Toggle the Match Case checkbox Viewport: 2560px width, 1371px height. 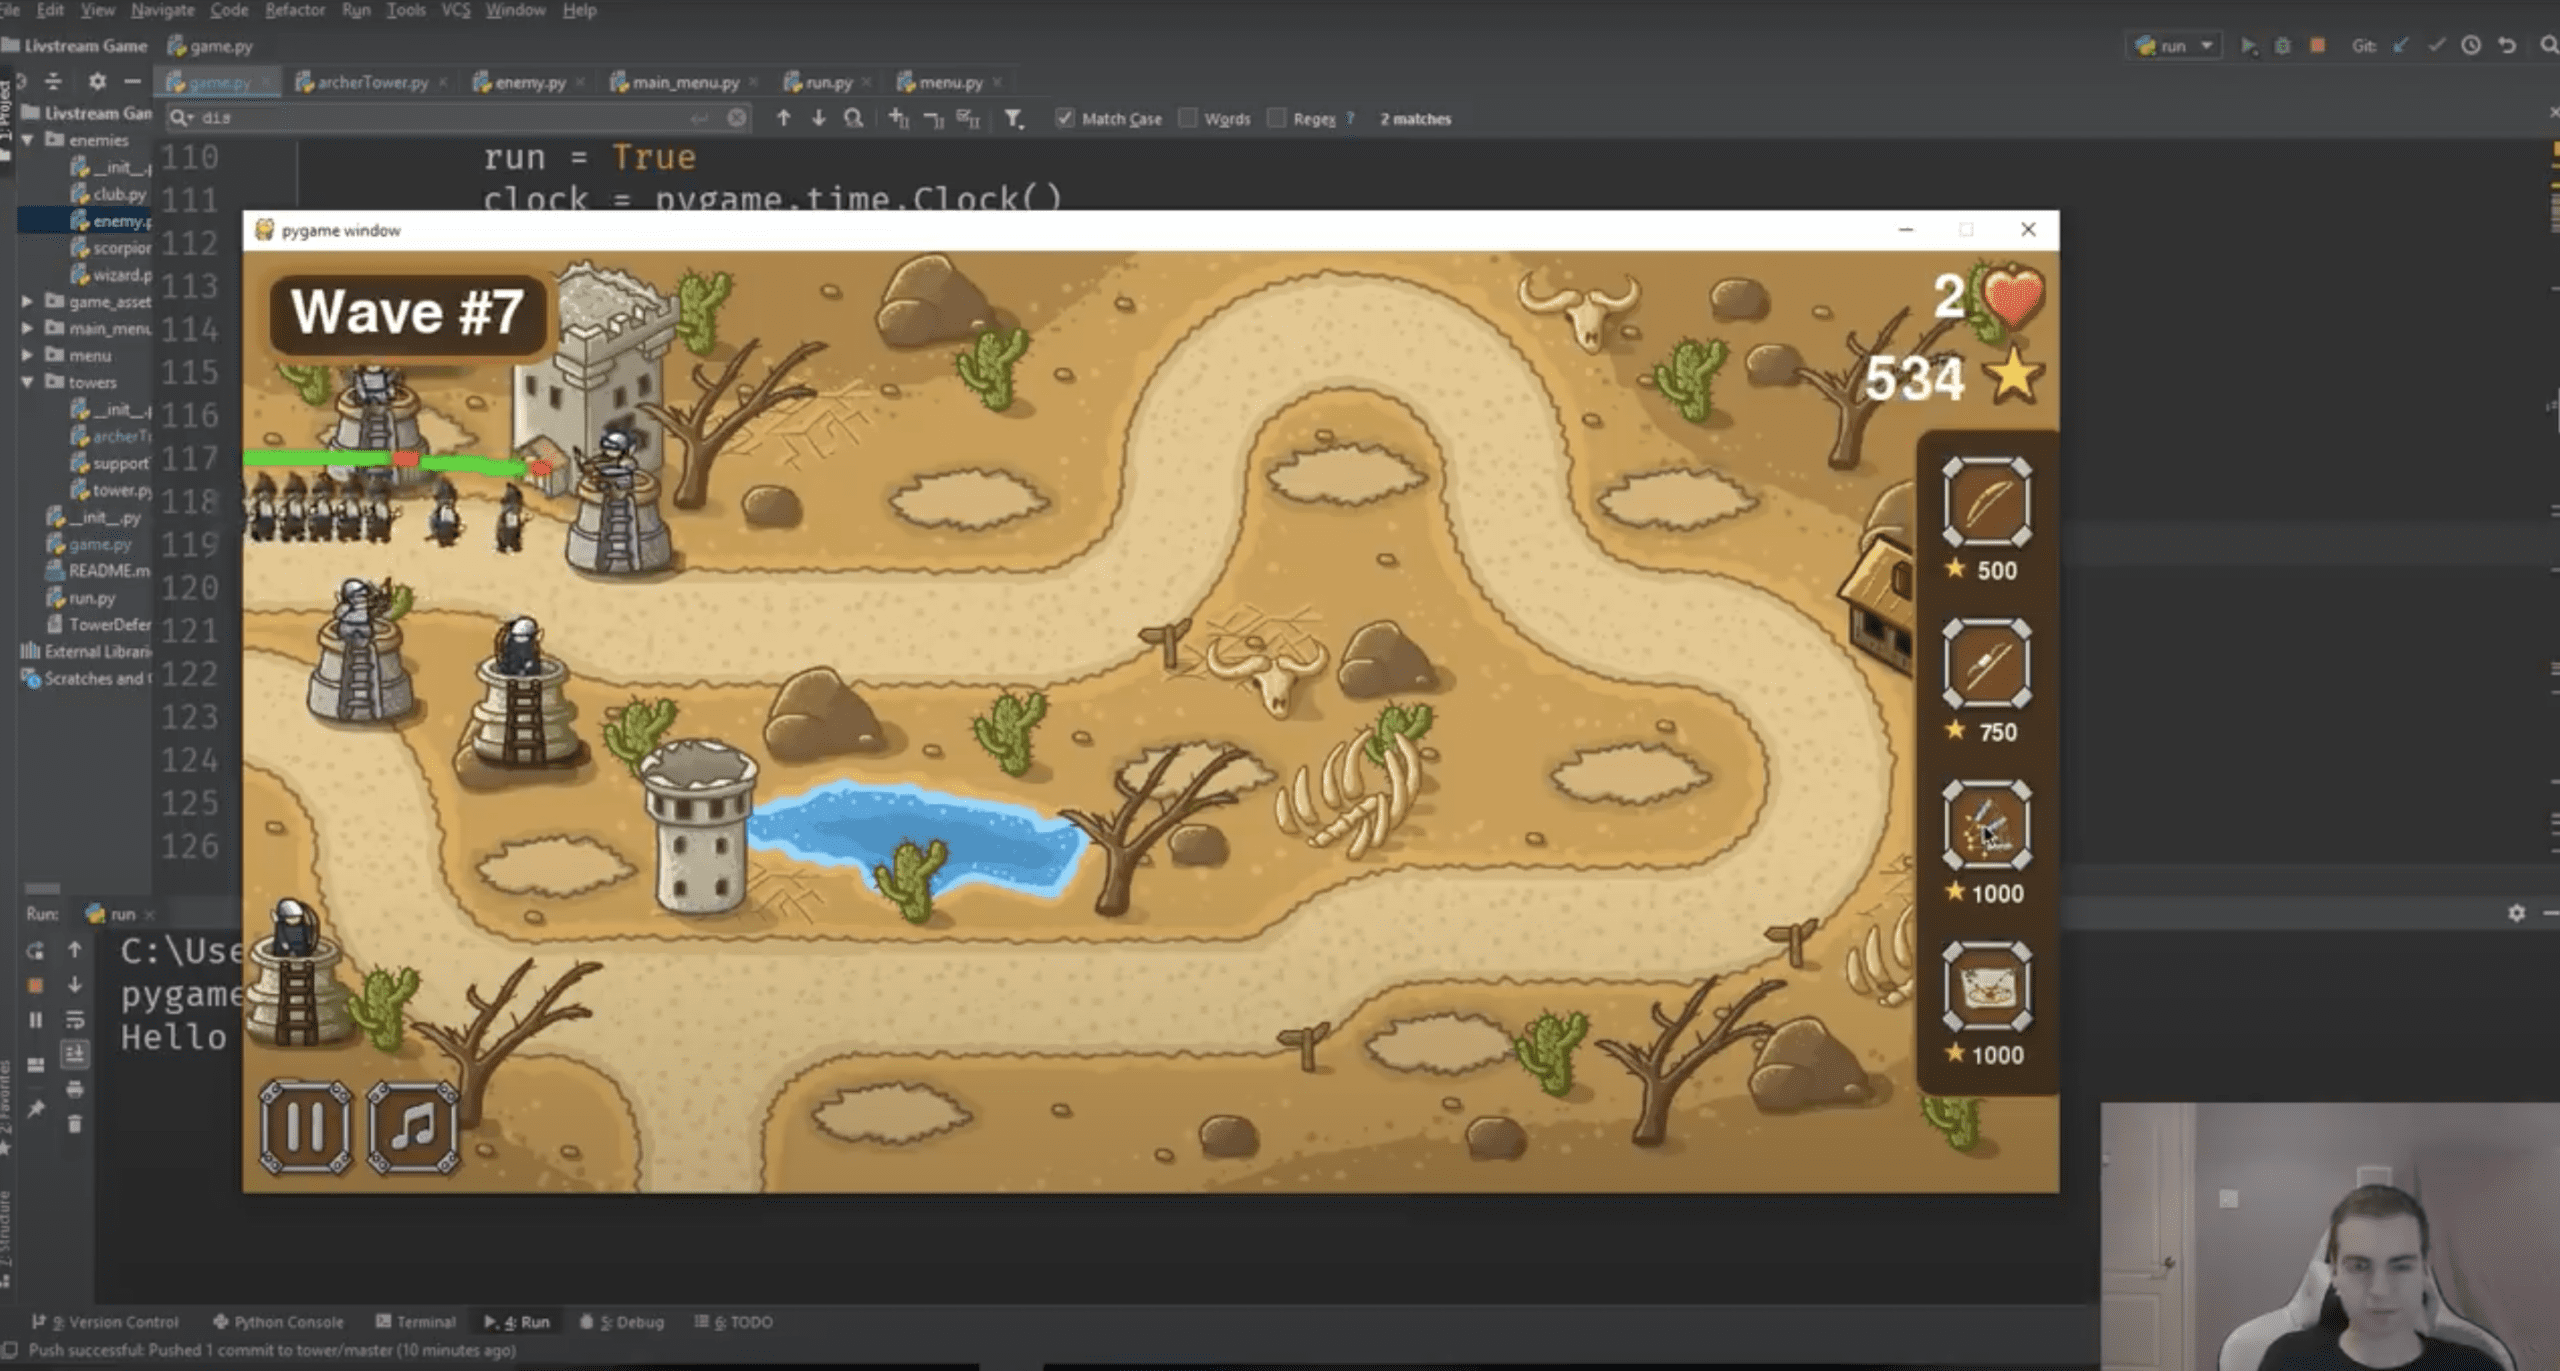(x=1065, y=118)
